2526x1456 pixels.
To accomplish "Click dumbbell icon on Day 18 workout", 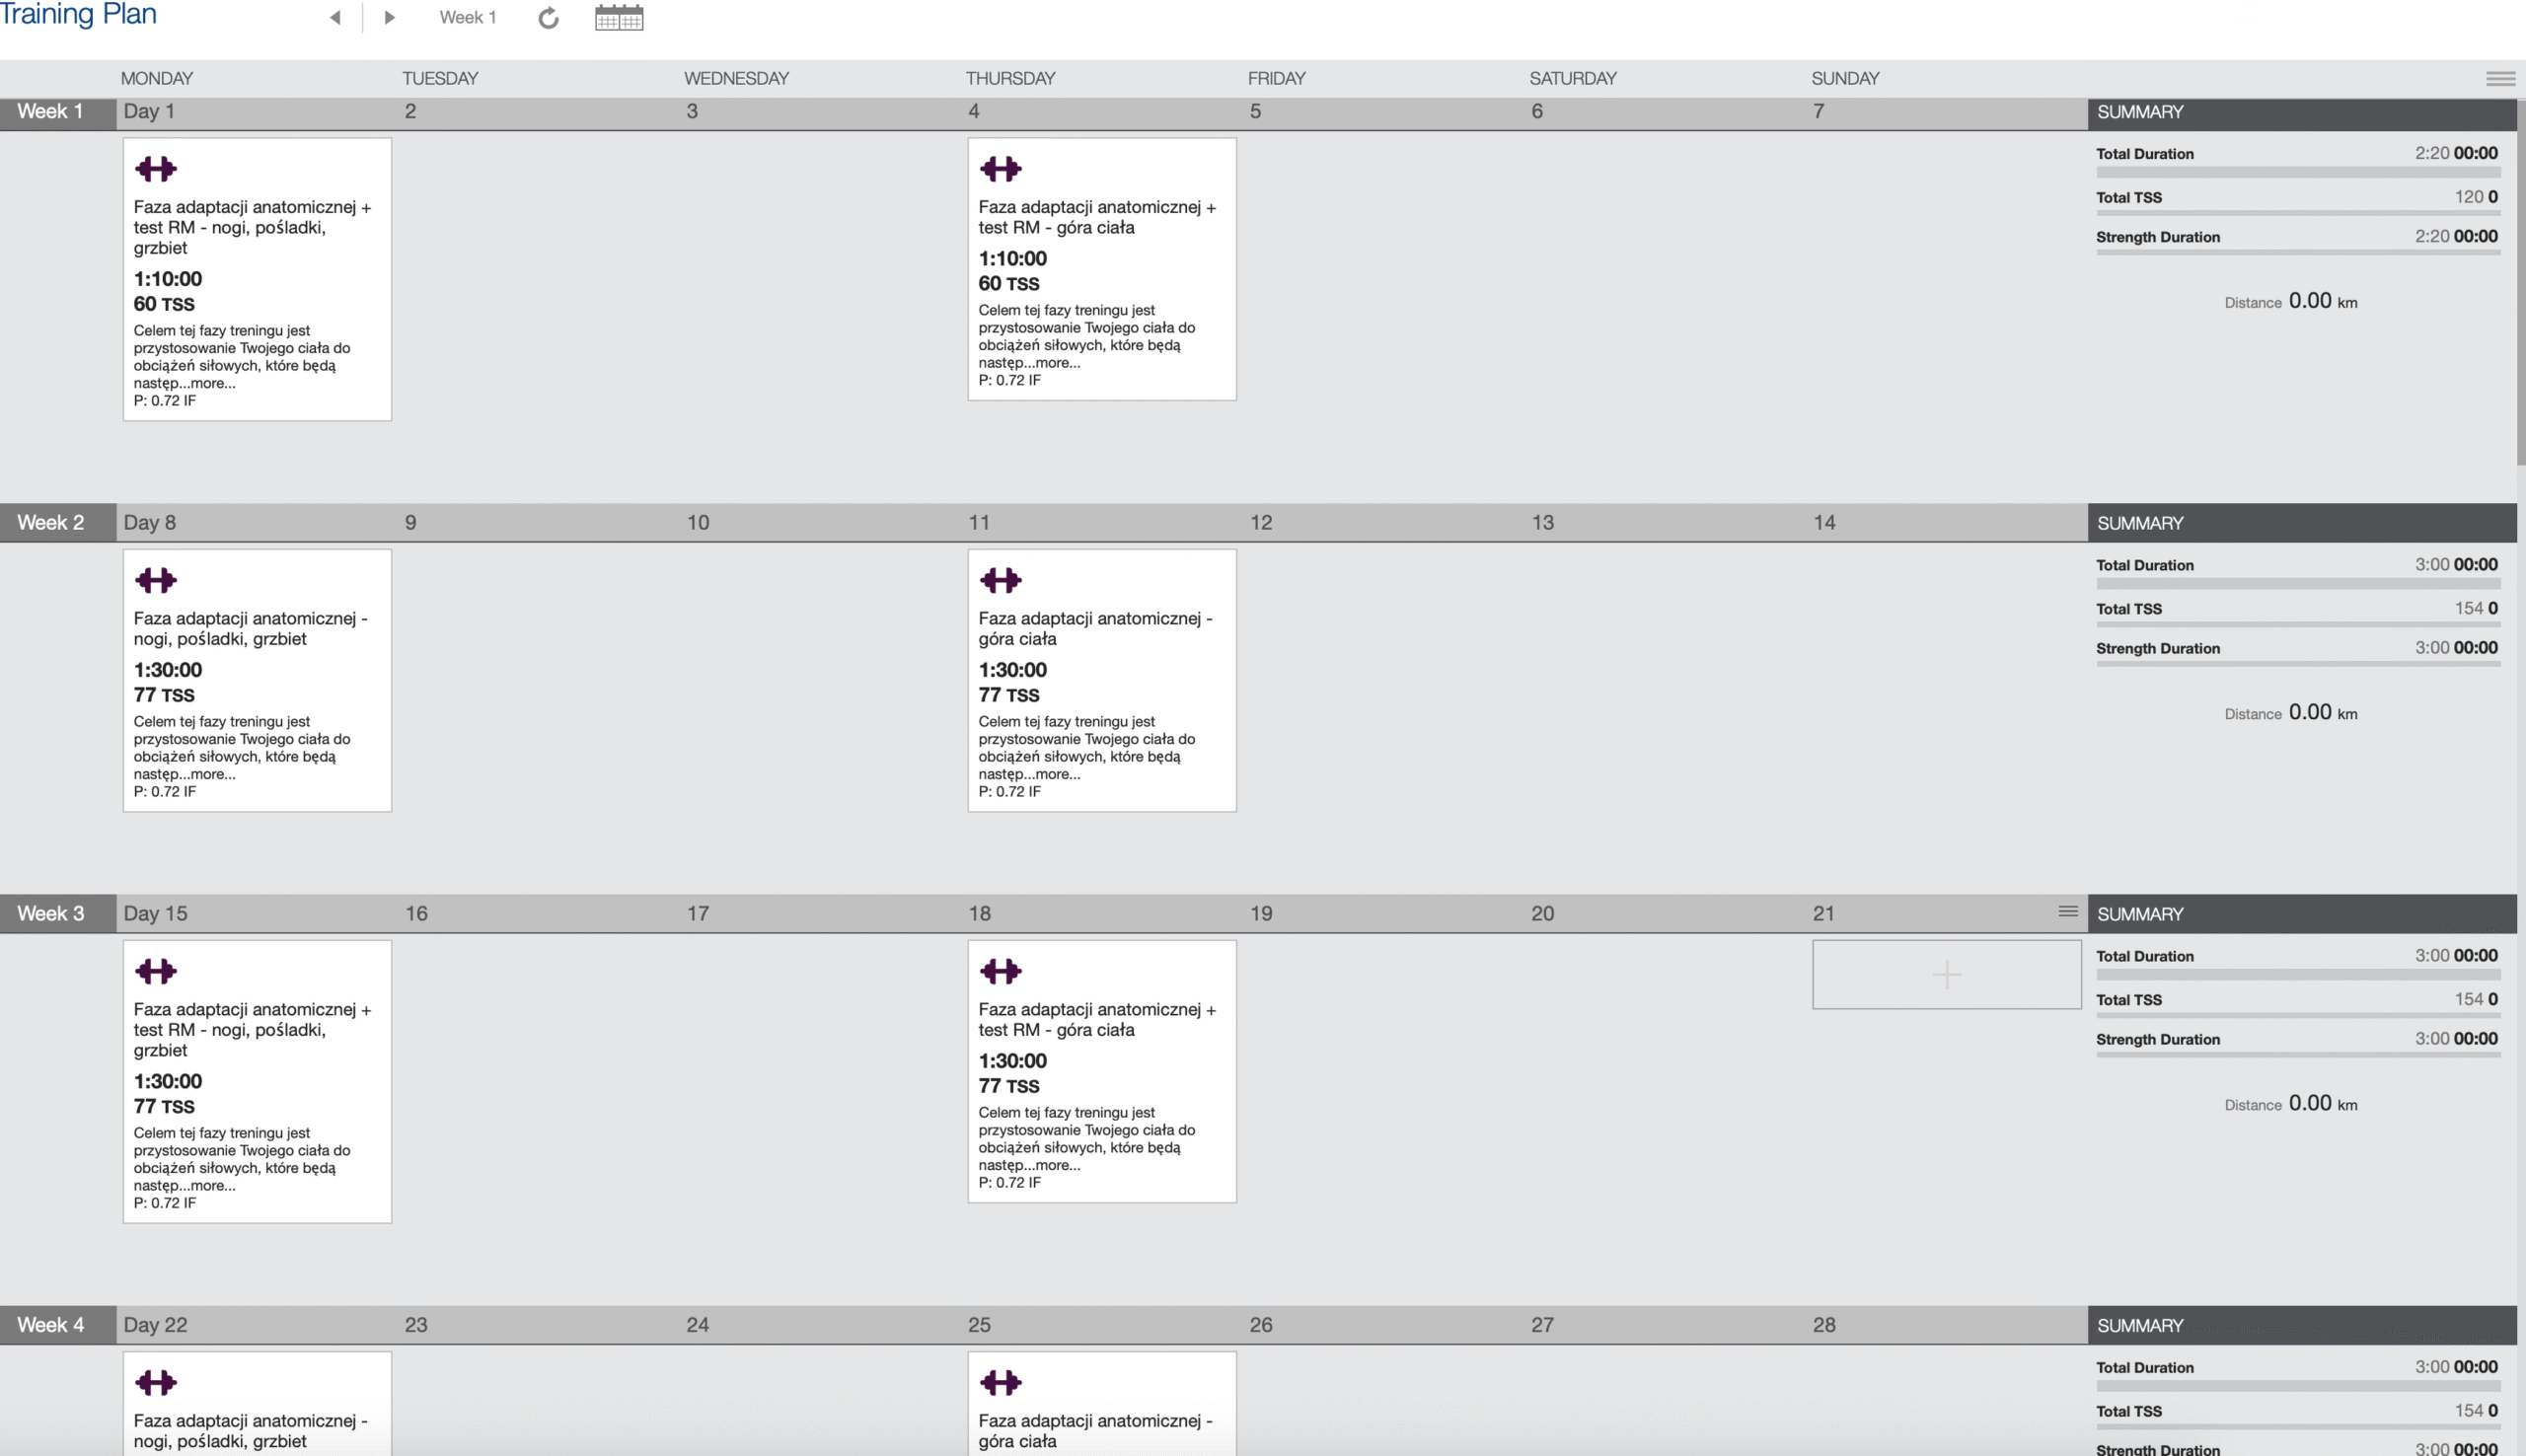I will [x=1000, y=971].
